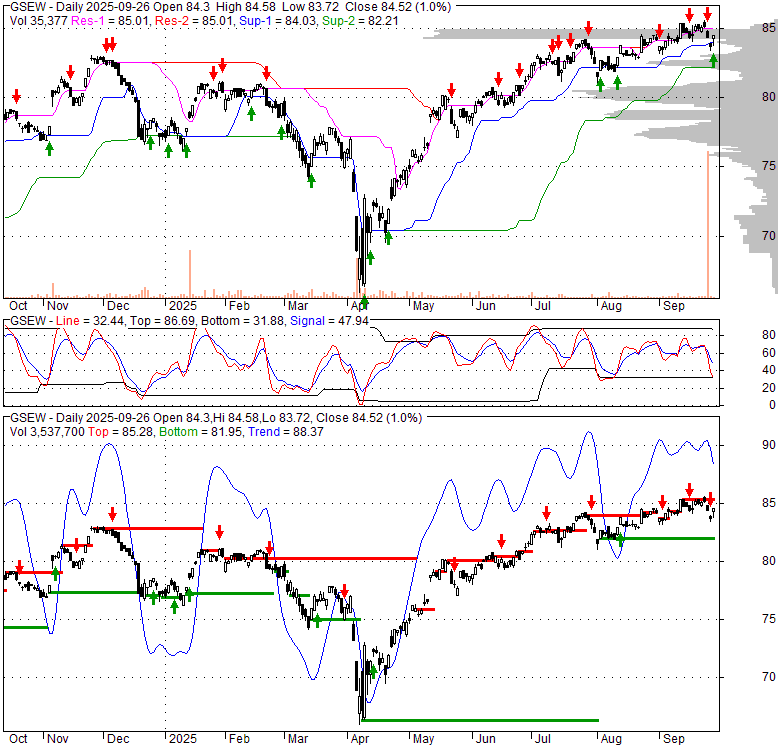
Task: Click Line = 32.44 in the oscillator legend
Action: coord(90,321)
